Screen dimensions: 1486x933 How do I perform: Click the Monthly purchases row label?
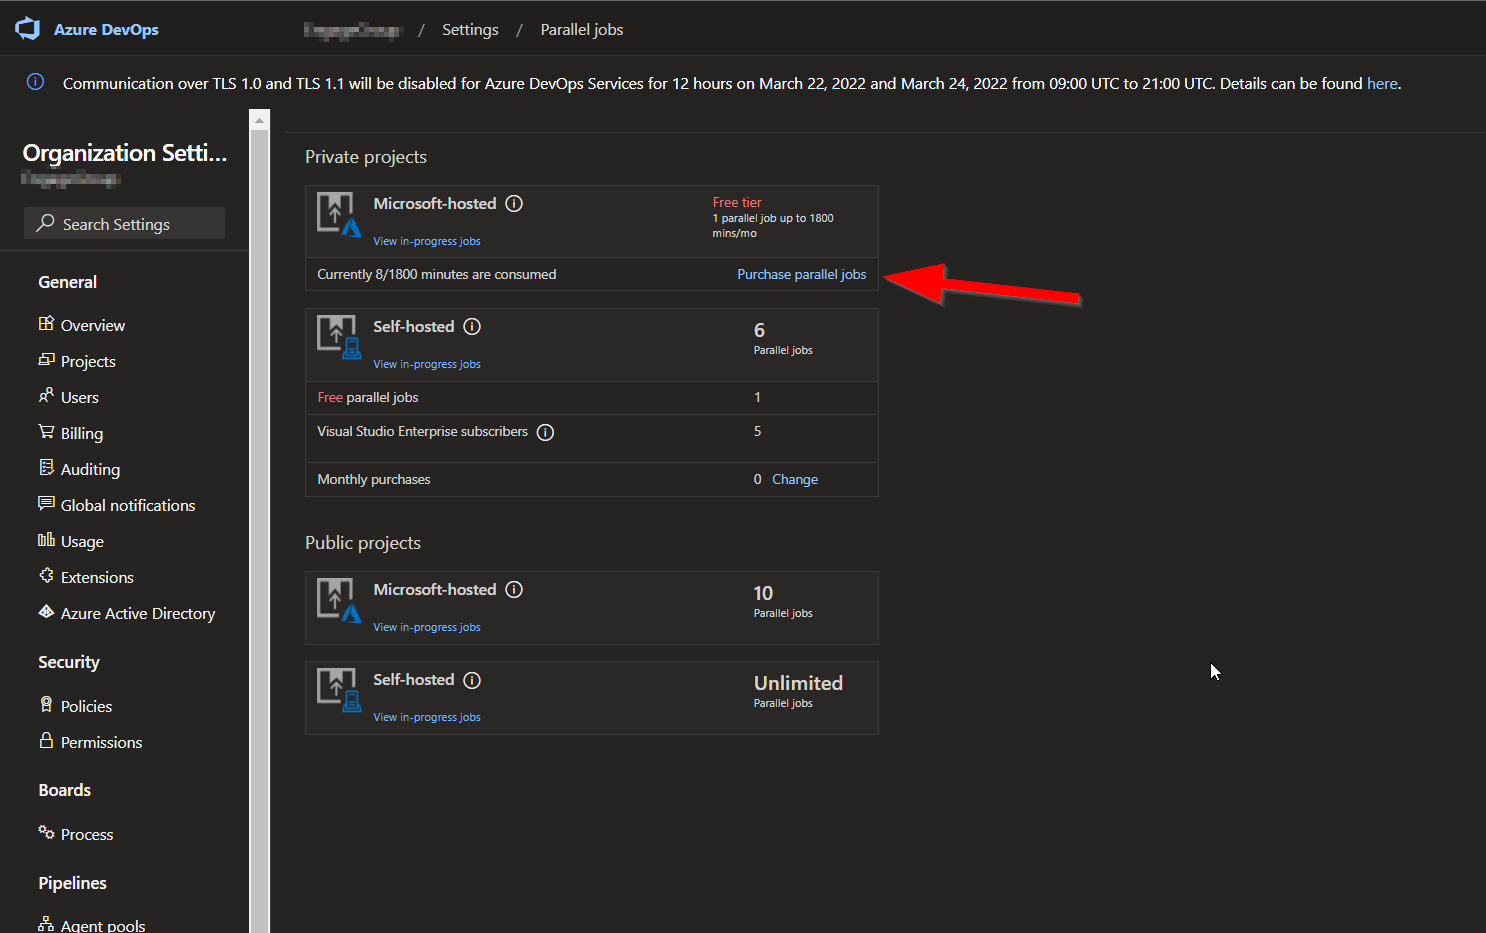[374, 480]
